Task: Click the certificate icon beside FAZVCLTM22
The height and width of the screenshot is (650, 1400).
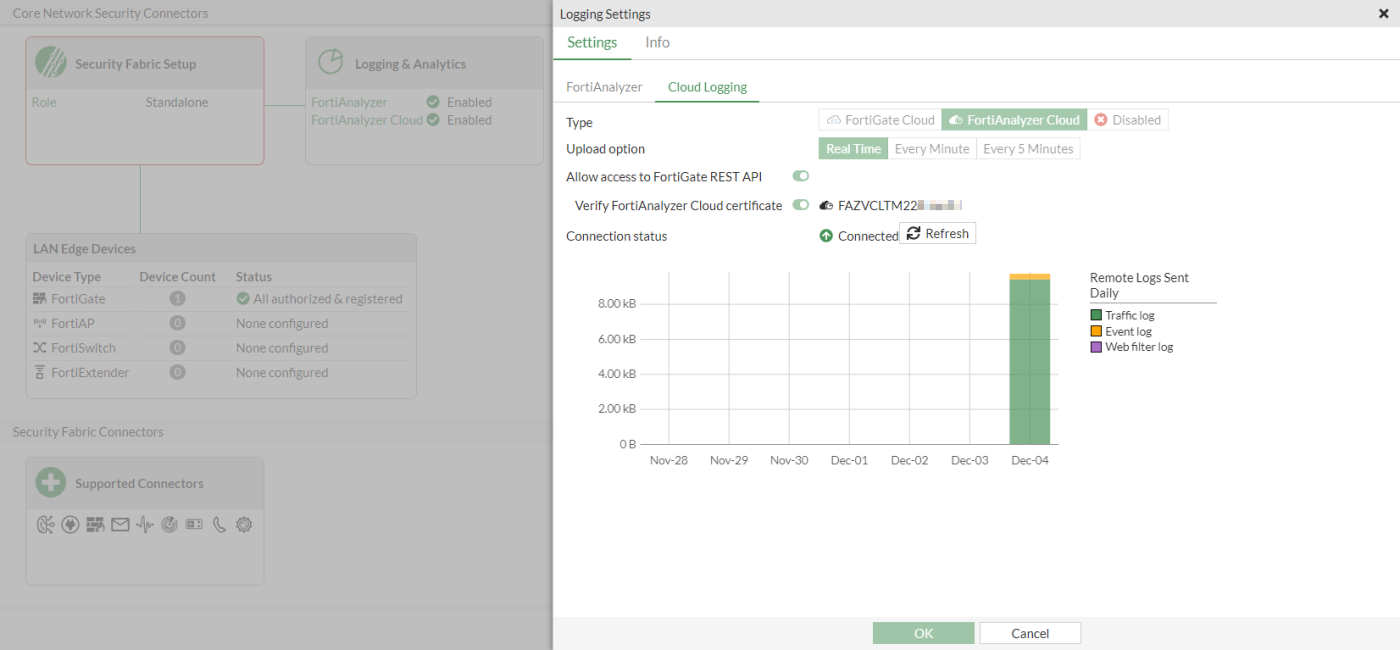Action: [x=825, y=205]
